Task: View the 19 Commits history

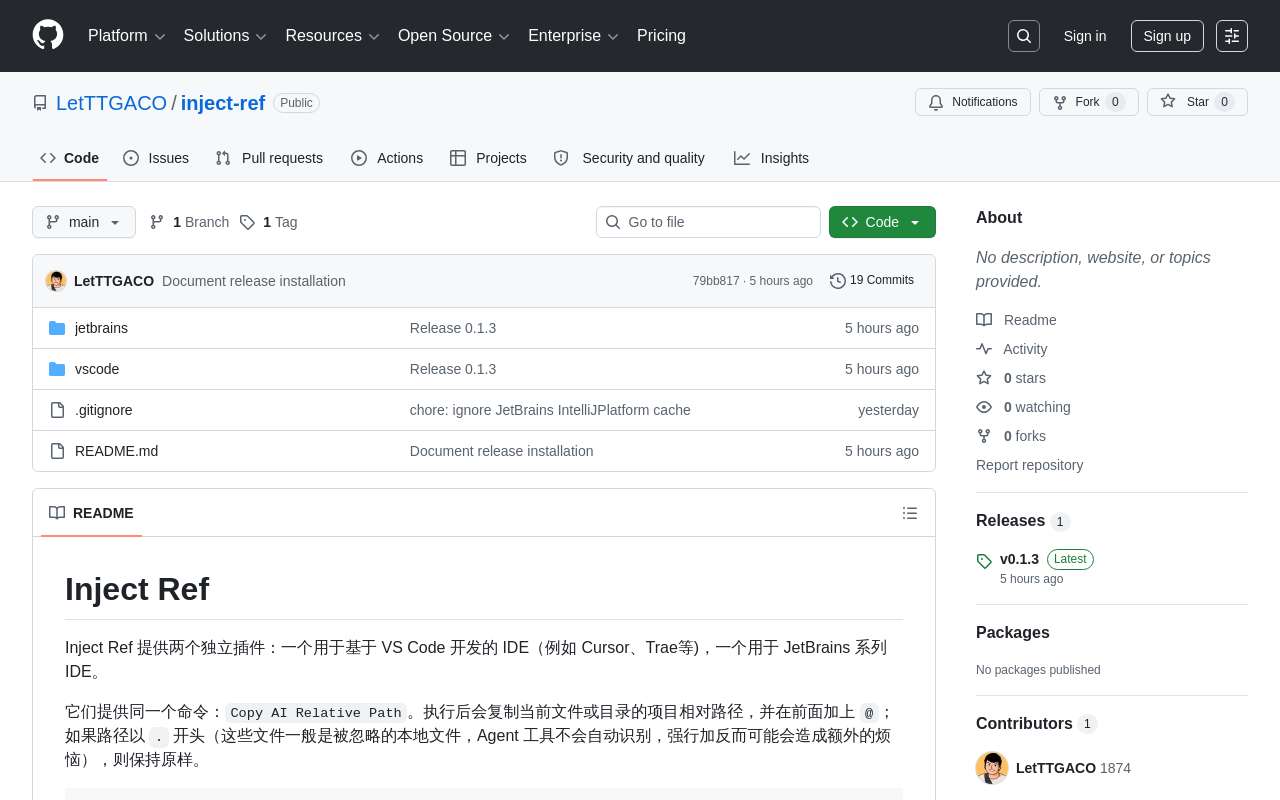Action: (872, 281)
